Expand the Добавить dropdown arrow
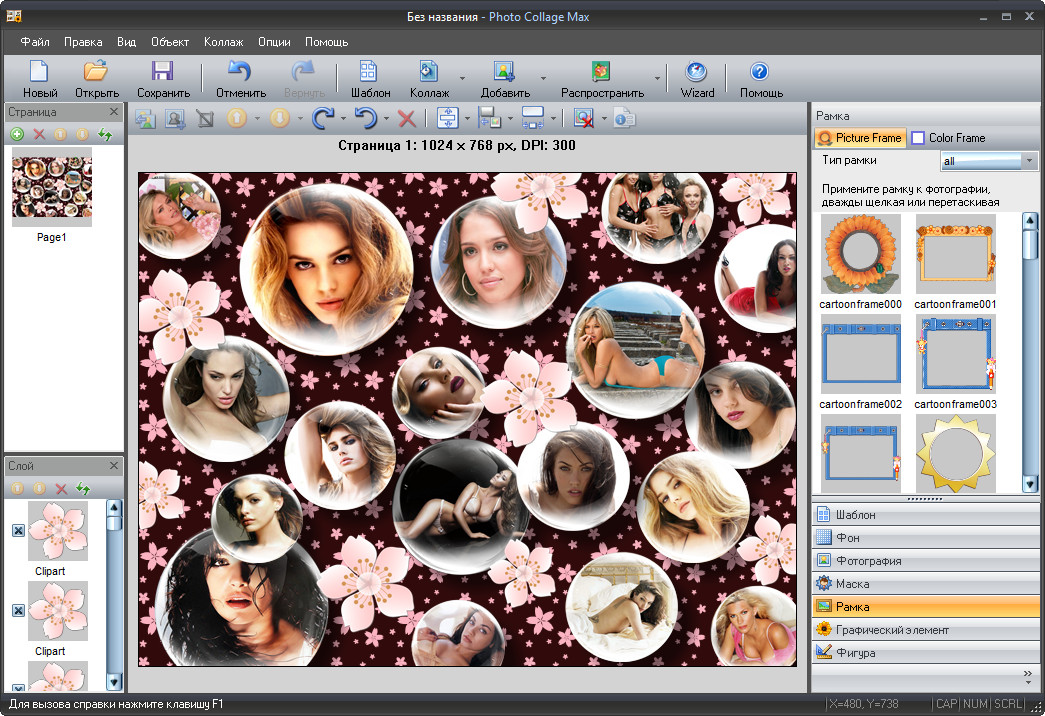1045x716 pixels. pos(543,78)
